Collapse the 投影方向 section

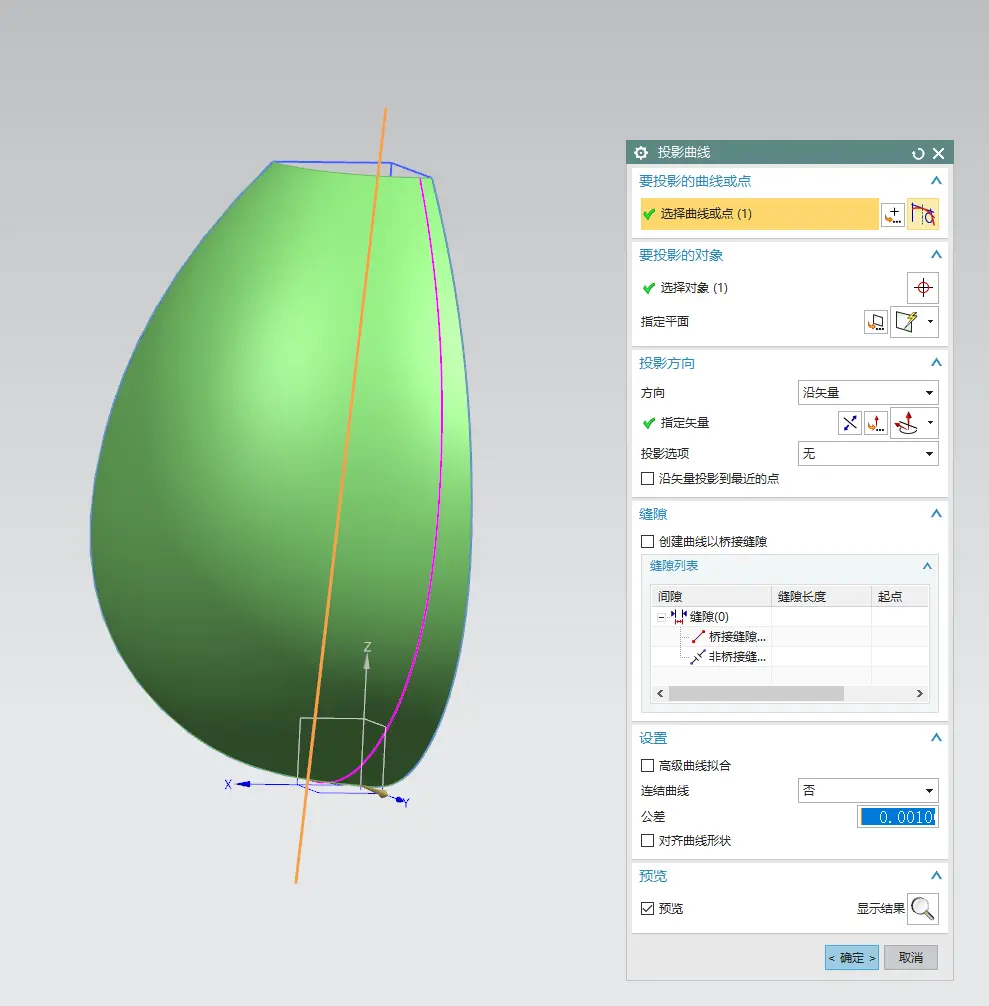tap(936, 362)
